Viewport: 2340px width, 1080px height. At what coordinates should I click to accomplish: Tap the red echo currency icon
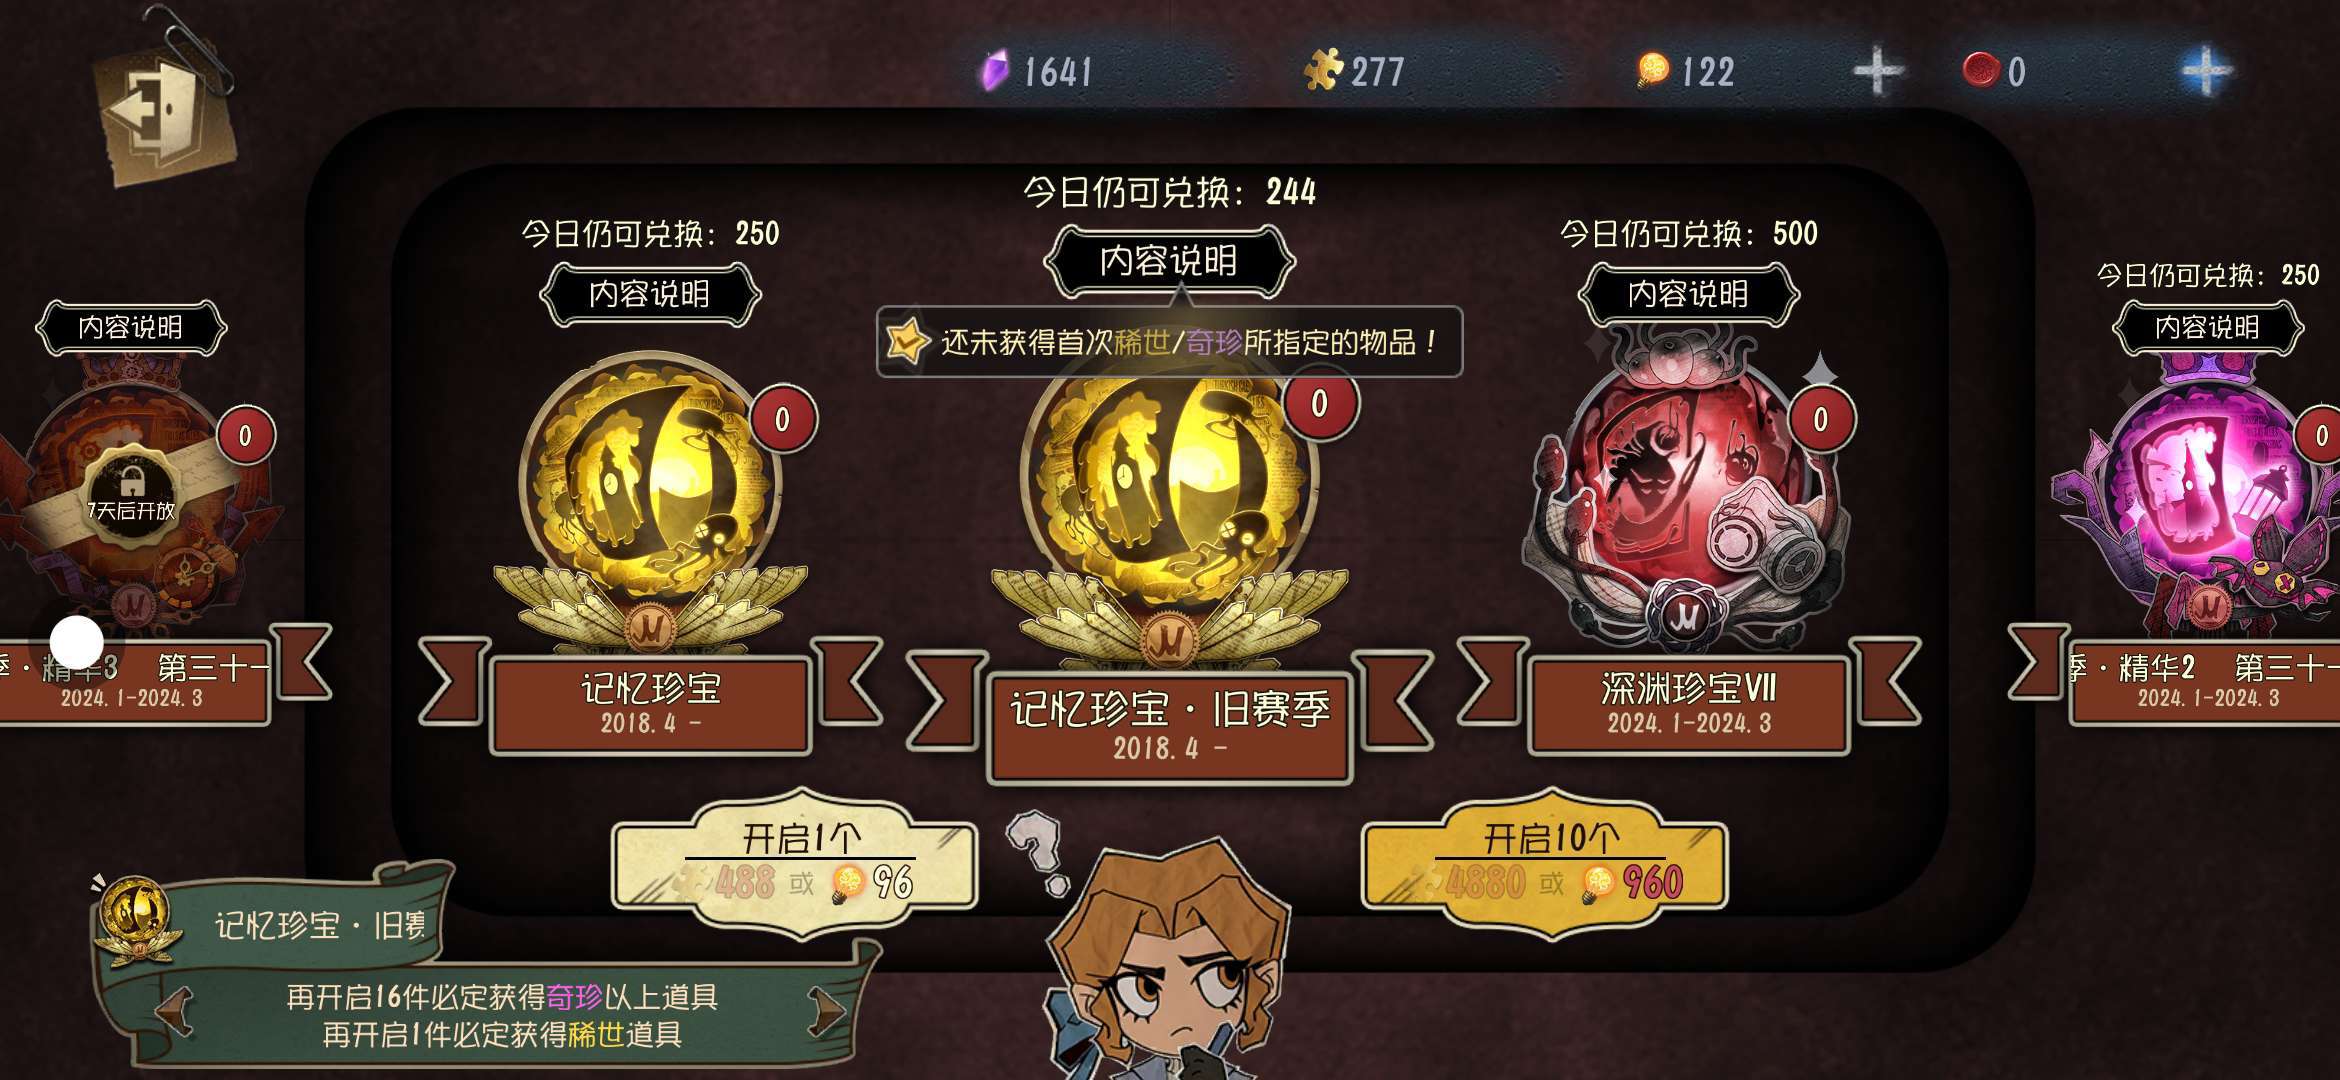(x=1980, y=70)
